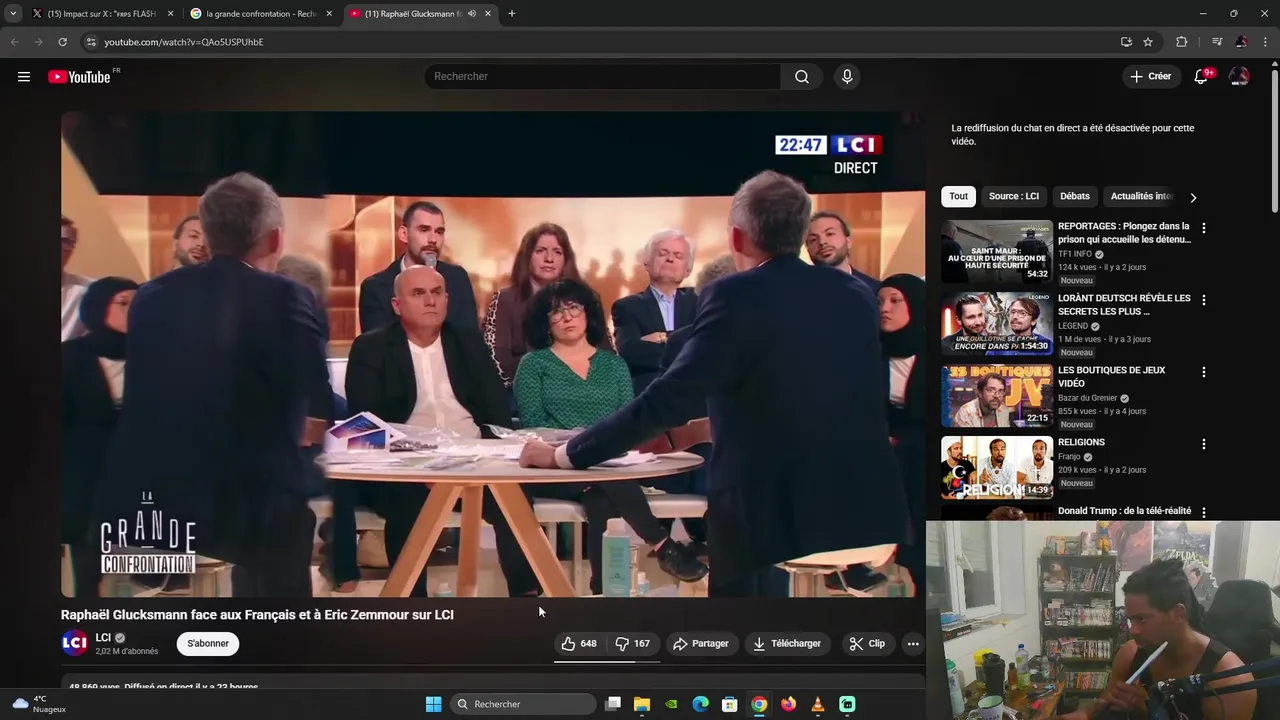Show more filter chips with right arrow
This screenshot has width=1280, height=720.
click(1193, 198)
